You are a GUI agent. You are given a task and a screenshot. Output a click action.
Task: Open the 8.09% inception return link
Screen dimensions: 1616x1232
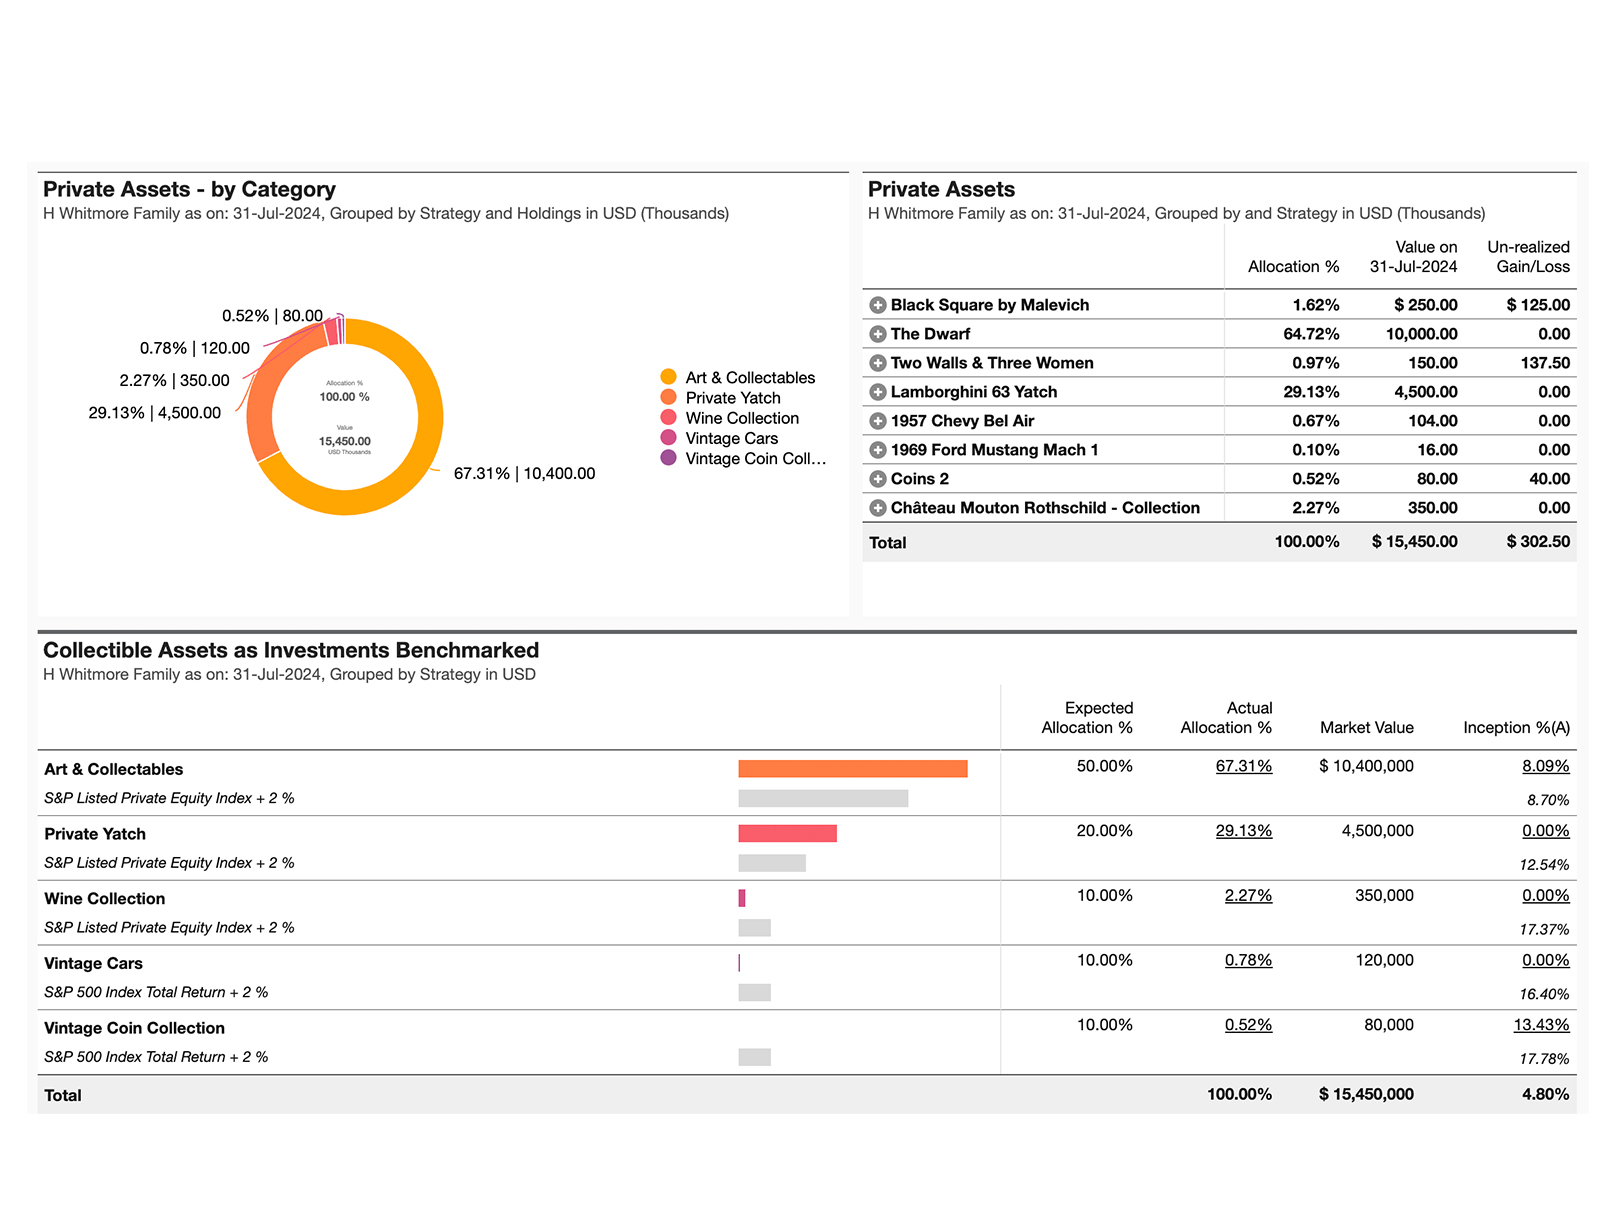1545,766
